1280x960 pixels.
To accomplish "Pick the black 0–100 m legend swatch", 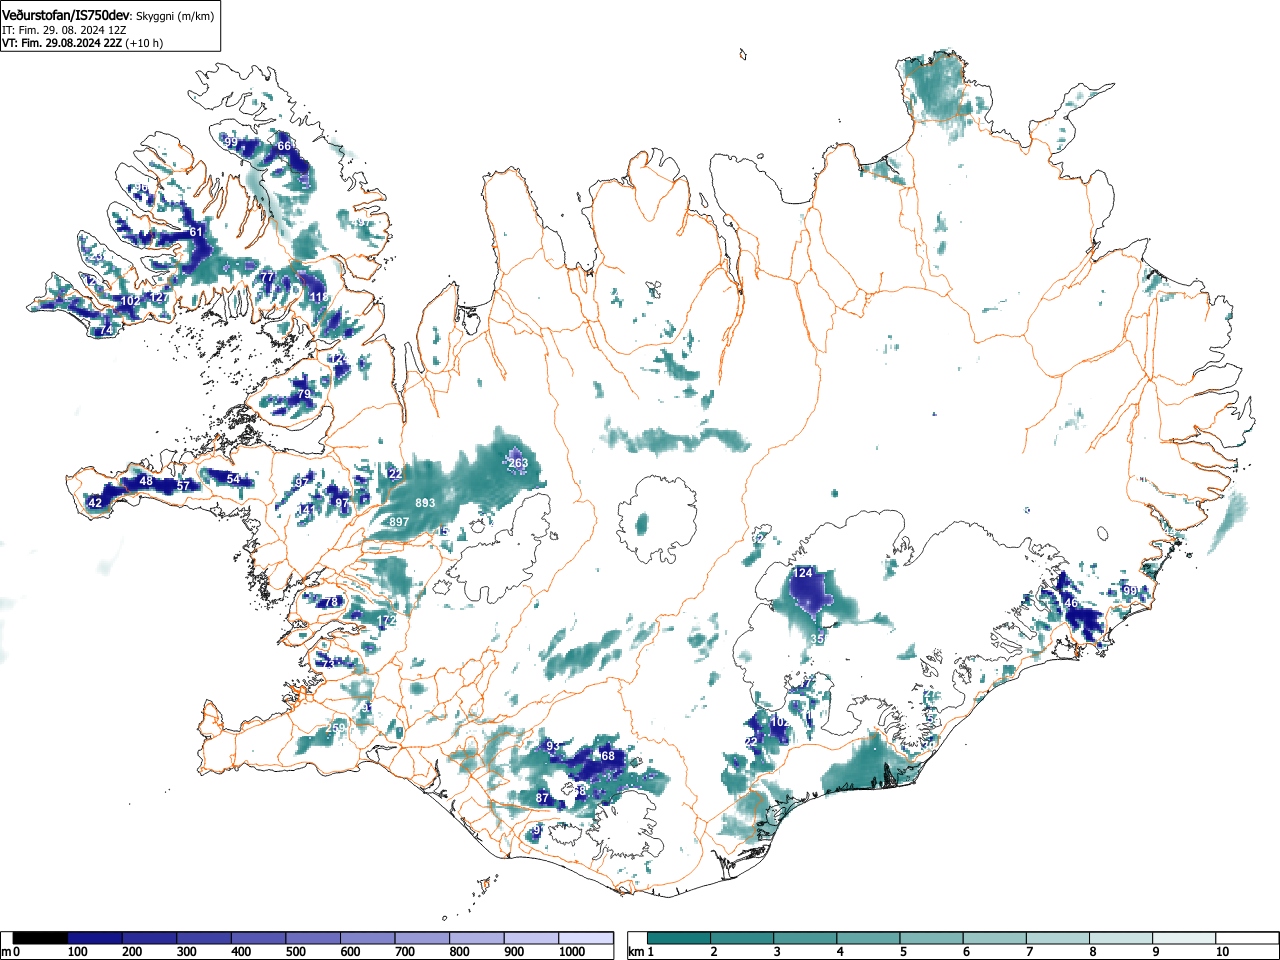I will (x=41, y=938).
